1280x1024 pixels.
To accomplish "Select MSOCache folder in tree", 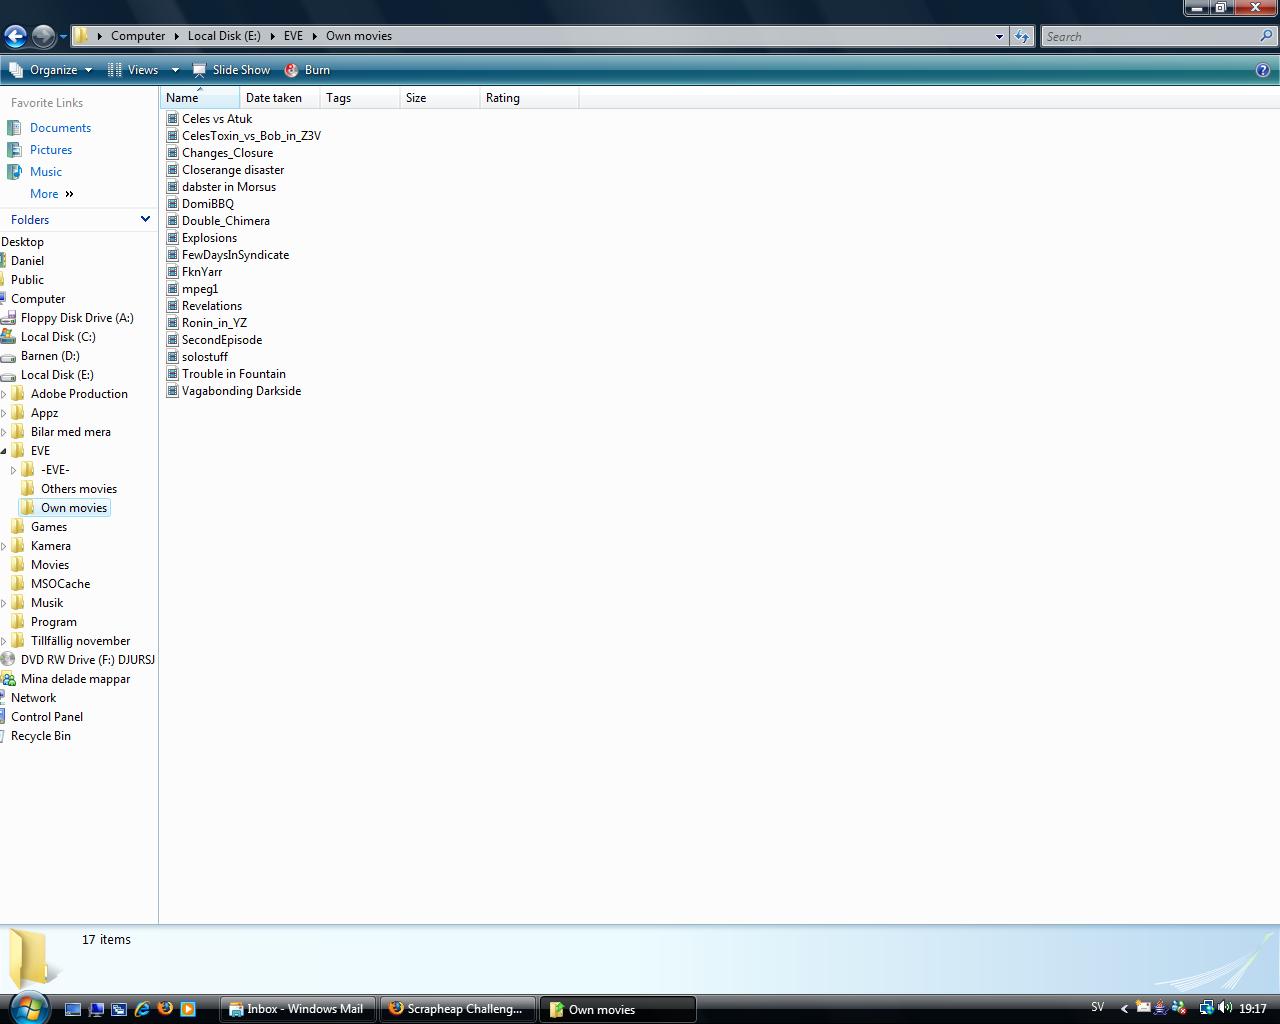I will 60,584.
